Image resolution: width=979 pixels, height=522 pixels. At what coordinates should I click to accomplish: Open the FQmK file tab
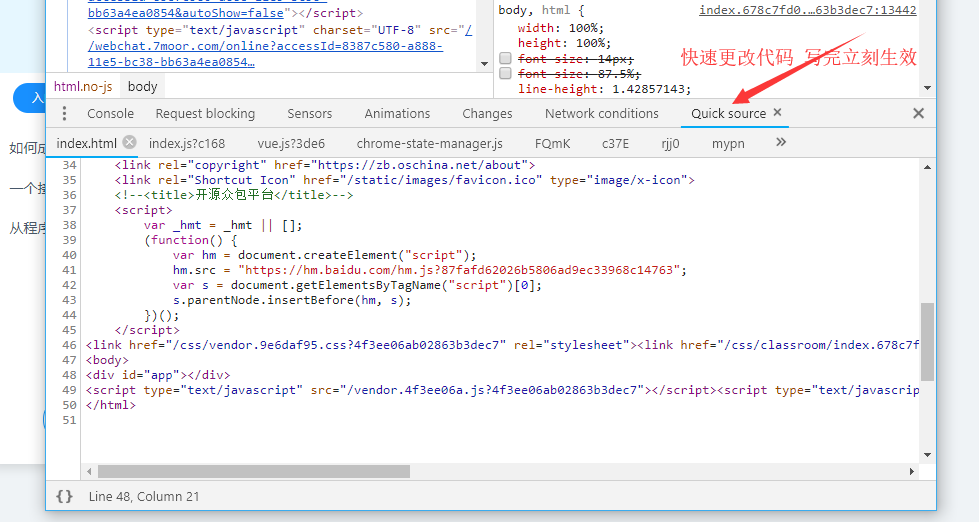[552, 144]
